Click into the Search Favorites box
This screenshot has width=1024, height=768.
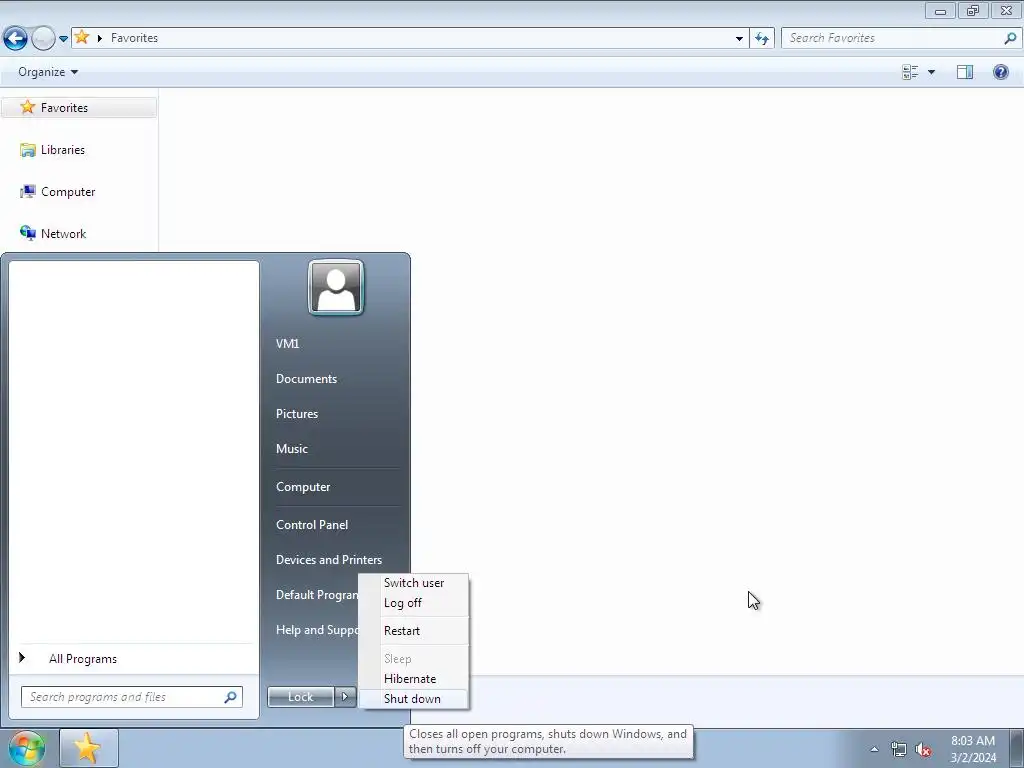coord(901,38)
